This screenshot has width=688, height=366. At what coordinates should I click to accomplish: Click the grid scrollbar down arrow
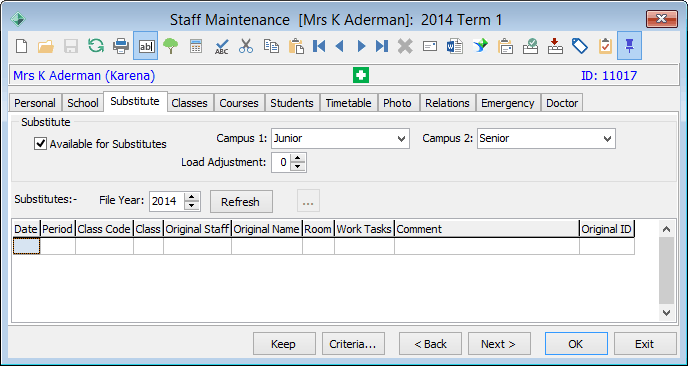pyautogui.click(x=666, y=313)
